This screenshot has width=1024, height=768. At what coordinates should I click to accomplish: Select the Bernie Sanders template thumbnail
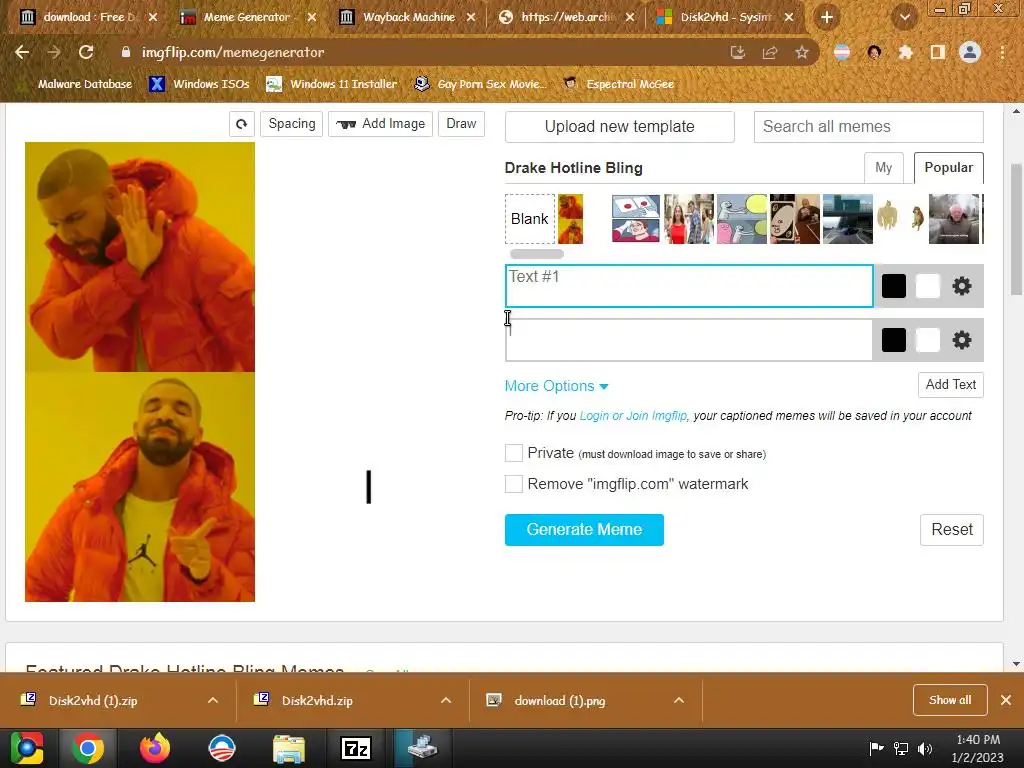pyautogui.click(x=954, y=219)
